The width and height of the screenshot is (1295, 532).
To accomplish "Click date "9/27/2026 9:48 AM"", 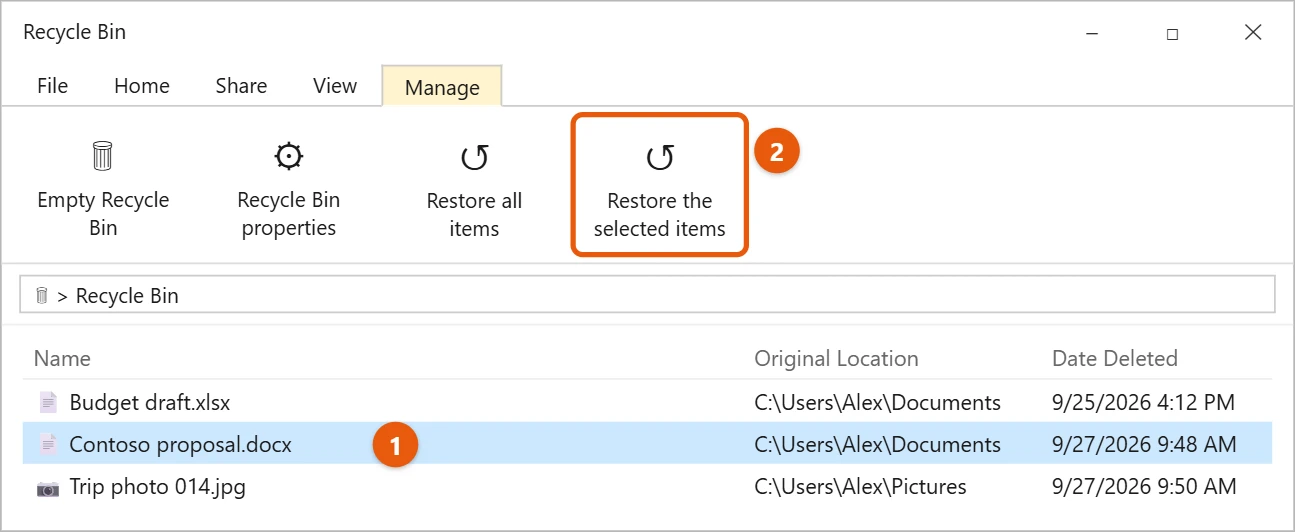I will point(1144,445).
